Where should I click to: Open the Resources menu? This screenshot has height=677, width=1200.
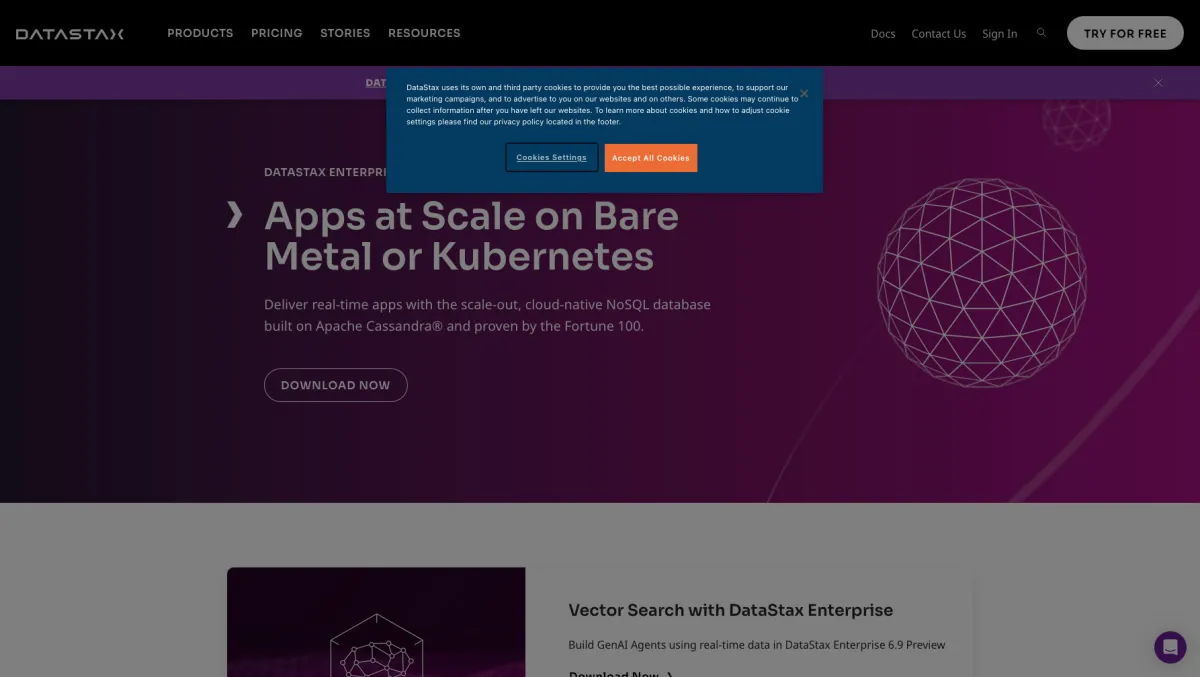coord(424,33)
